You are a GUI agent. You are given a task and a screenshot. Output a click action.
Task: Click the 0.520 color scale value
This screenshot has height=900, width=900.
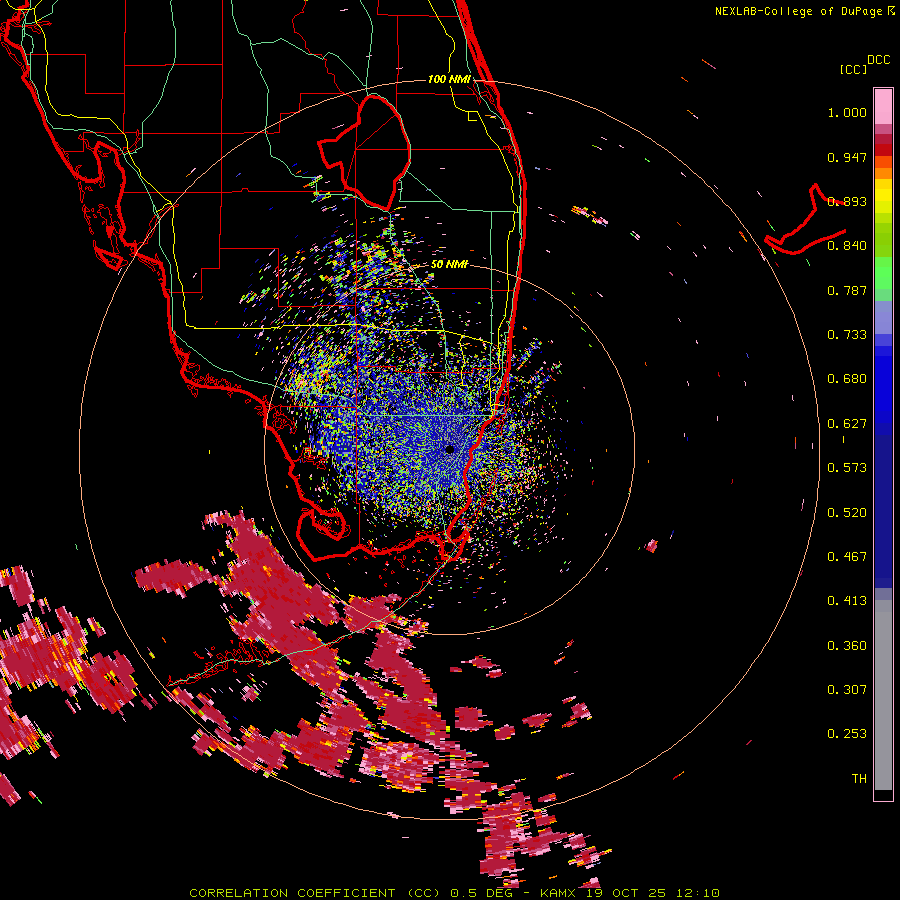(x=847, y=513)
